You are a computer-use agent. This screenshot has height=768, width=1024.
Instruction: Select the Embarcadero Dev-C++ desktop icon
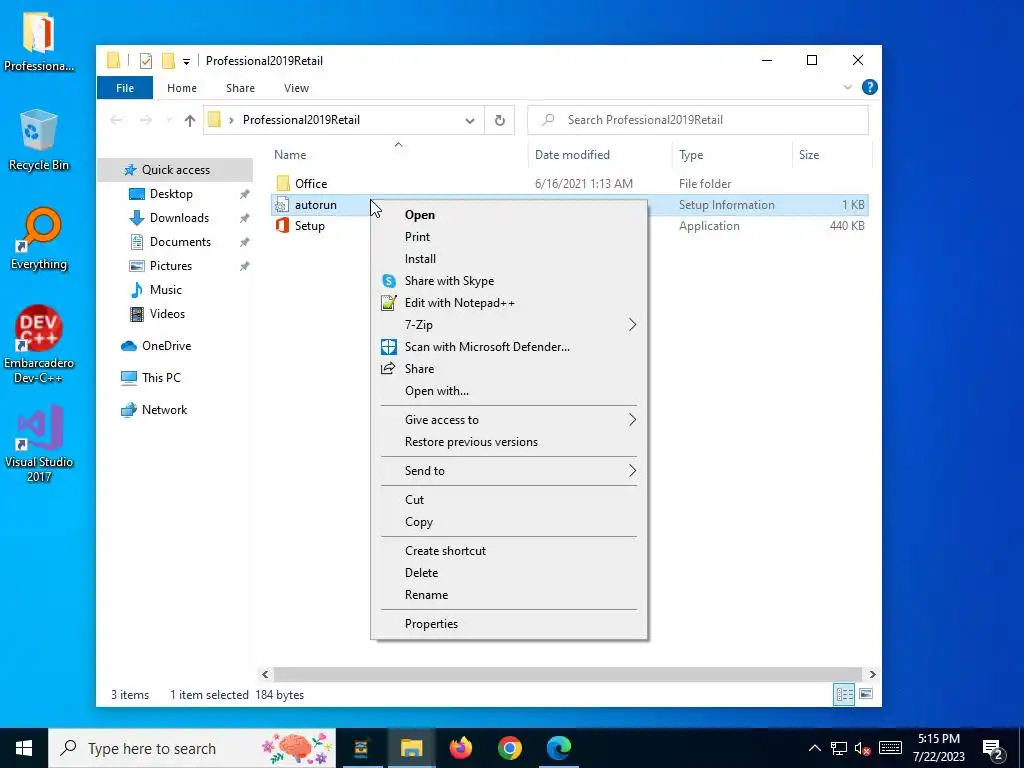point(39,344)
